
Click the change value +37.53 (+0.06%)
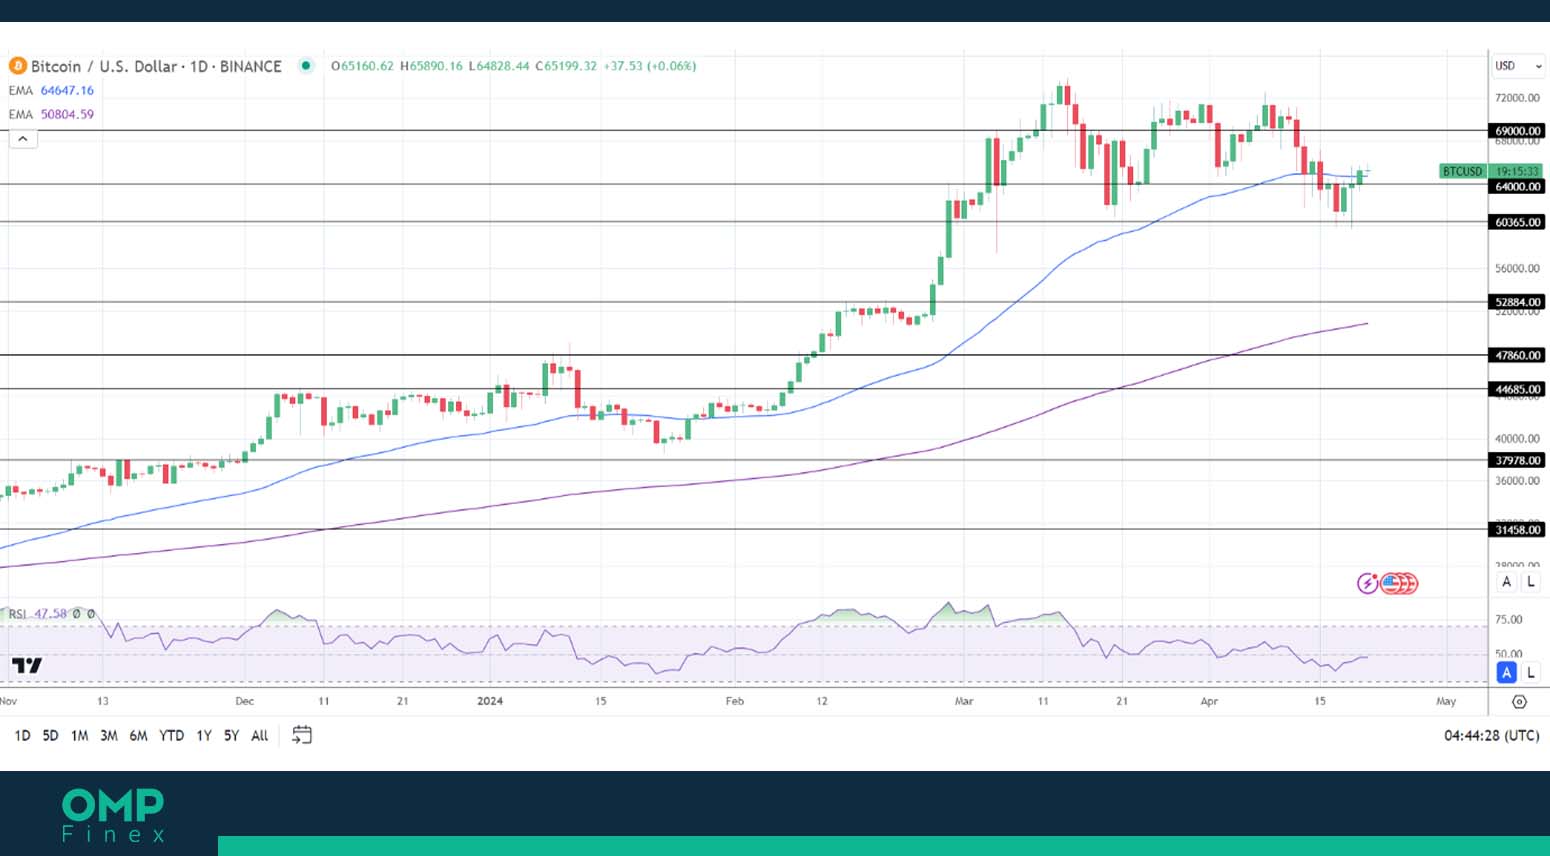pos(650,66)
